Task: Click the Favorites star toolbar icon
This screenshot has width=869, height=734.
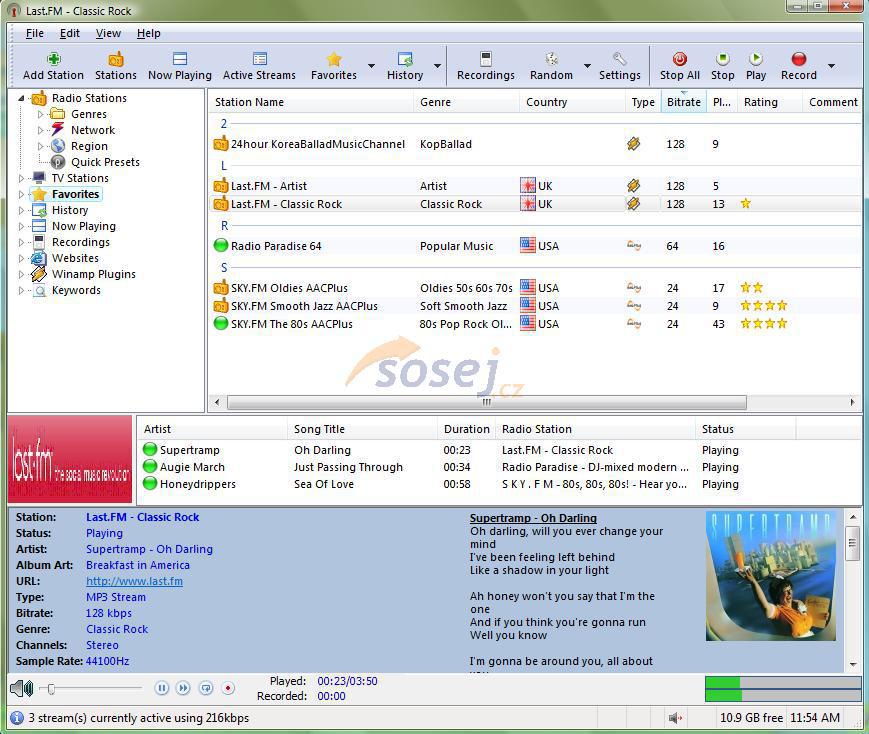Action: pos(334,59)
